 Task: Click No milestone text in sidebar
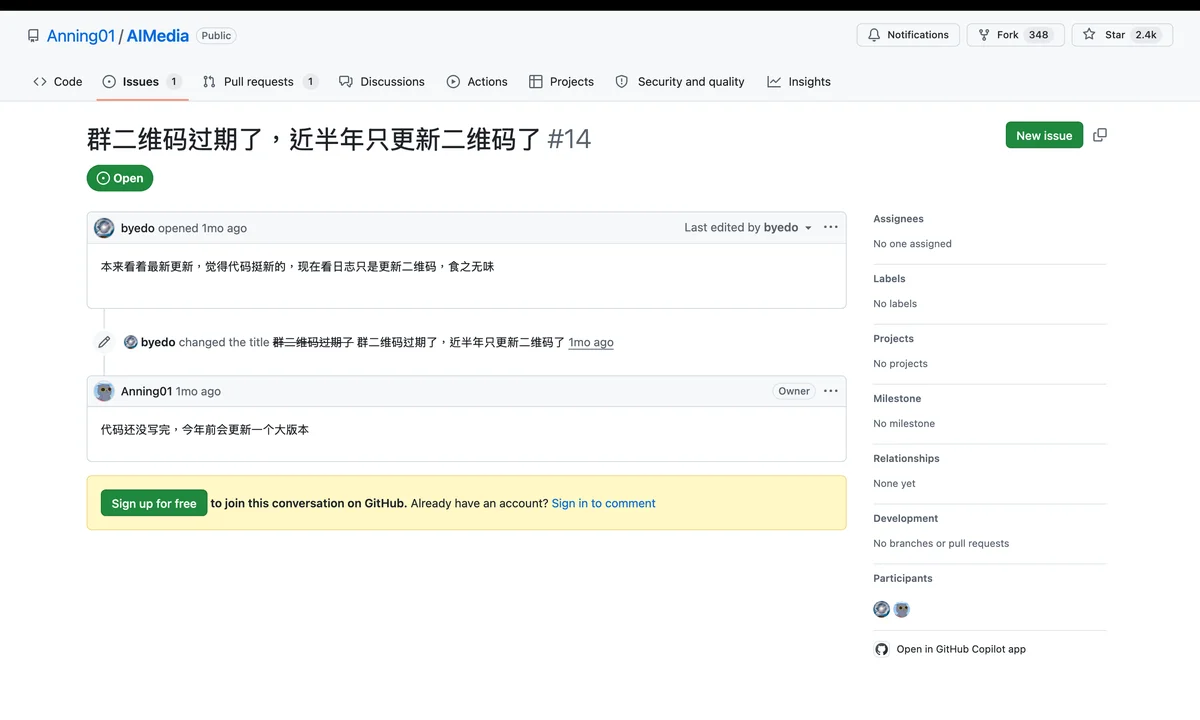(x=904, y=424)
